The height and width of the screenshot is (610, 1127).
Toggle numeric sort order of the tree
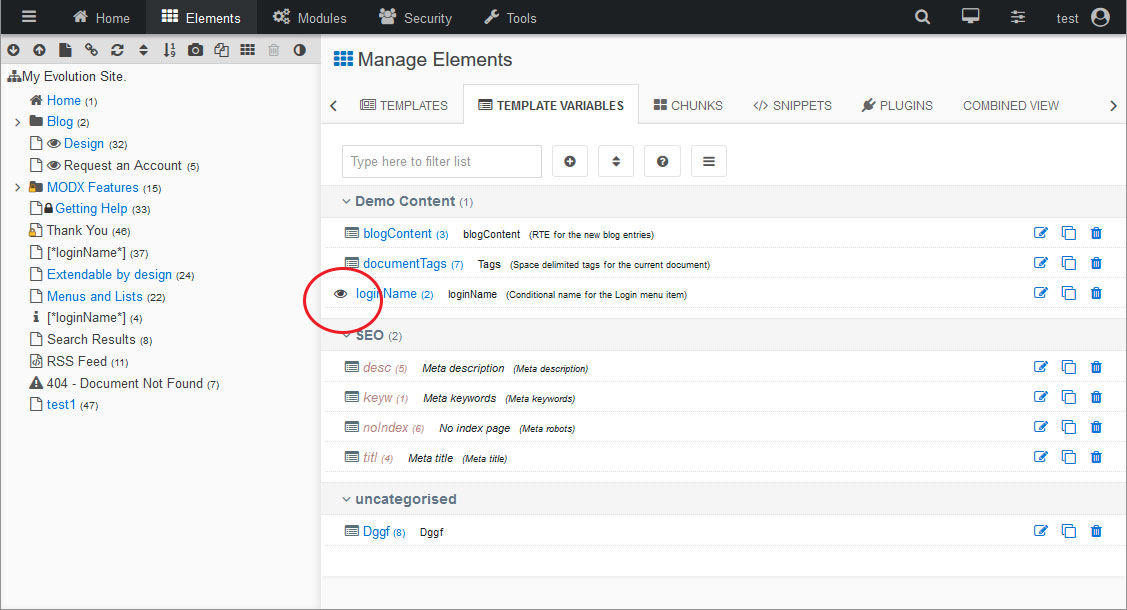[x=169, y=49]
